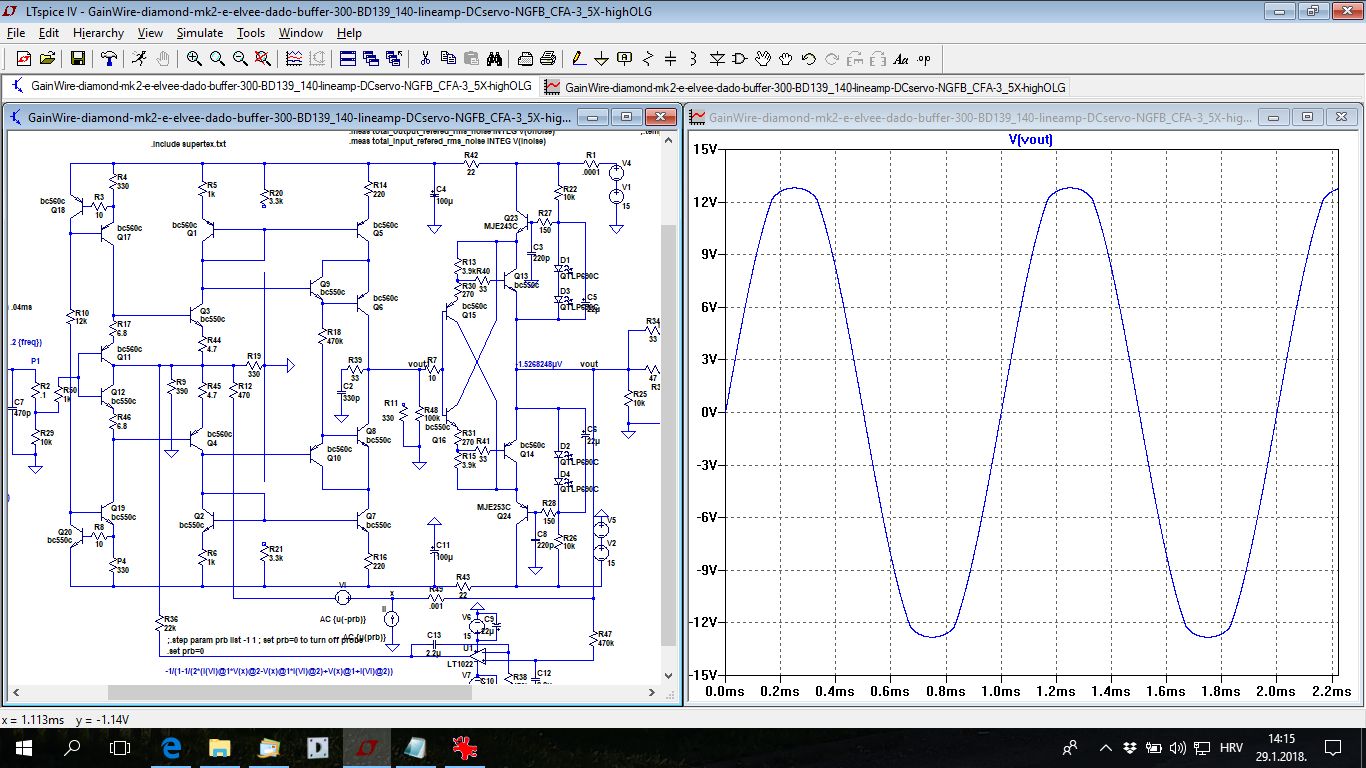The height and width of the screenshot is (768, 1366).
Task: Switch to the waveform plot document tab
Action: [x=806, y=87]
